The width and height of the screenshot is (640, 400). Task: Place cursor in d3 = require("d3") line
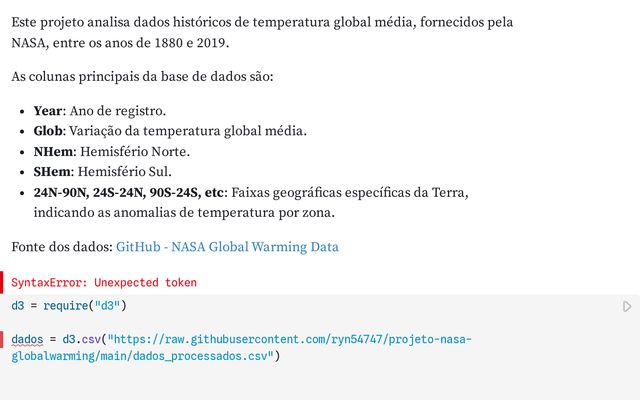click(x=69, y=306)
